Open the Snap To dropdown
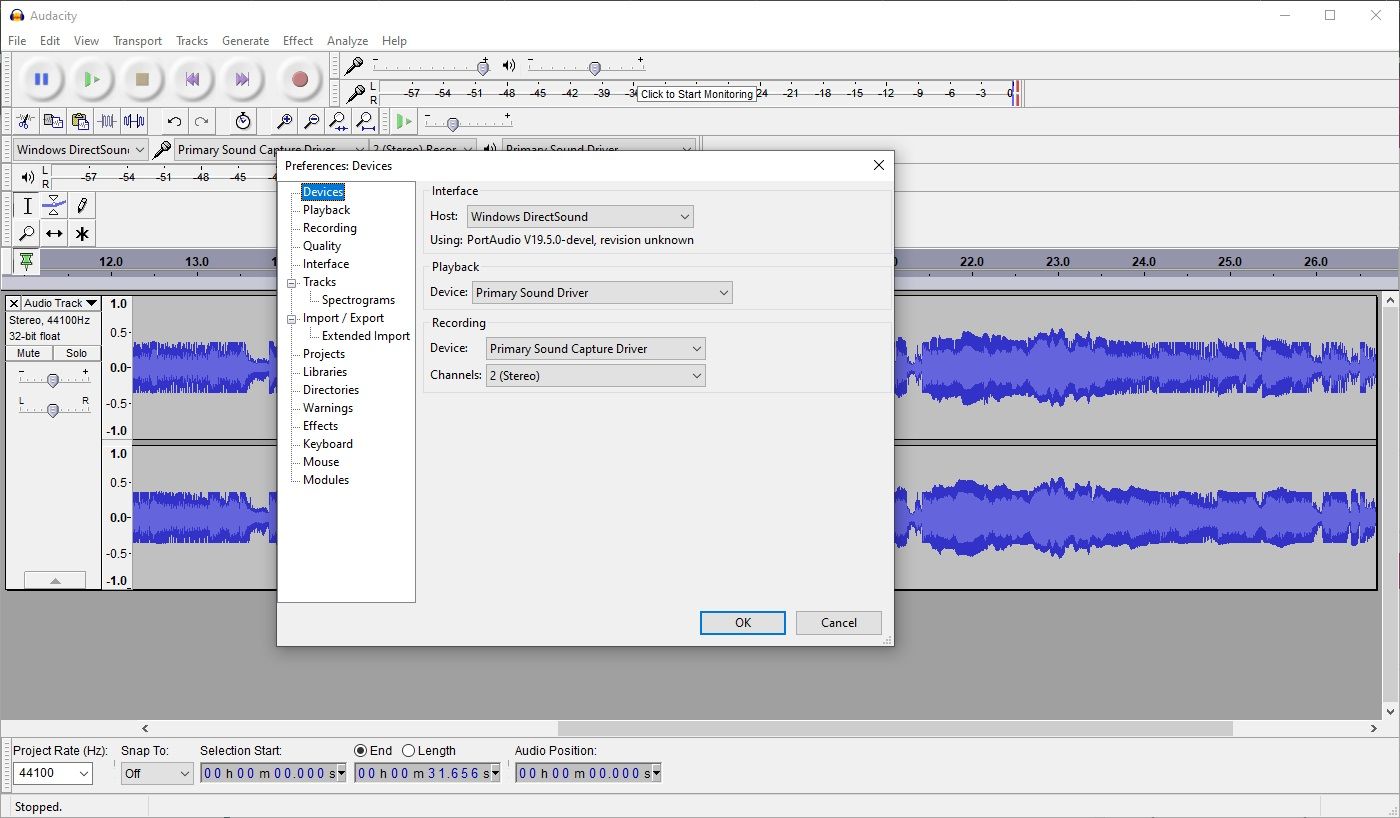1400x818 pixels. click(x=157, y=773)
